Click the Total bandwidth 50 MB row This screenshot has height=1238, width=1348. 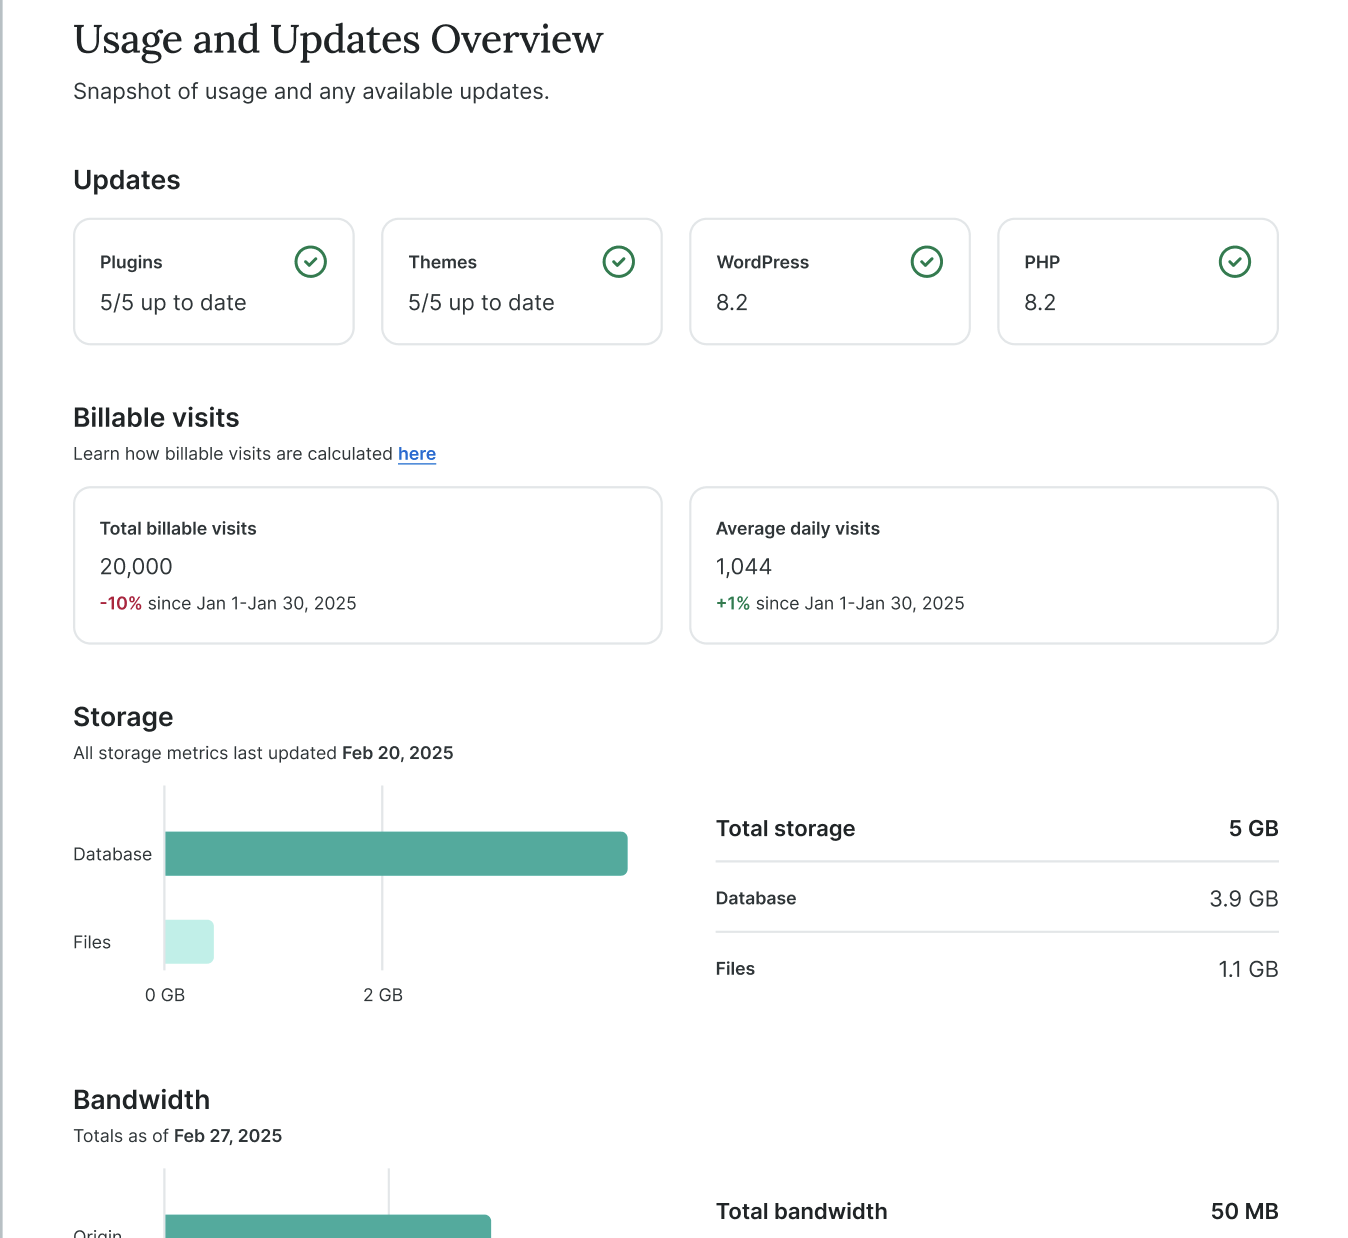(x=996, y=1211)
